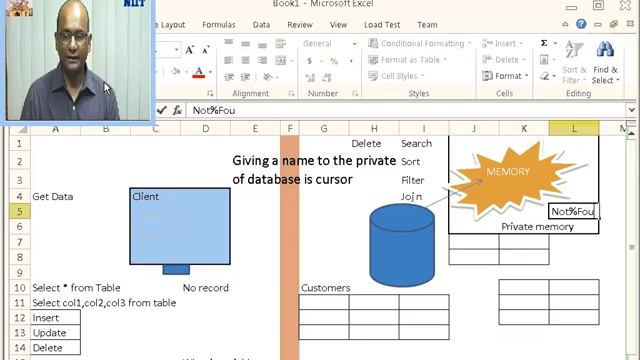
Task: Open the Merge & Center dropdown arrow
Action: (291, 61)
